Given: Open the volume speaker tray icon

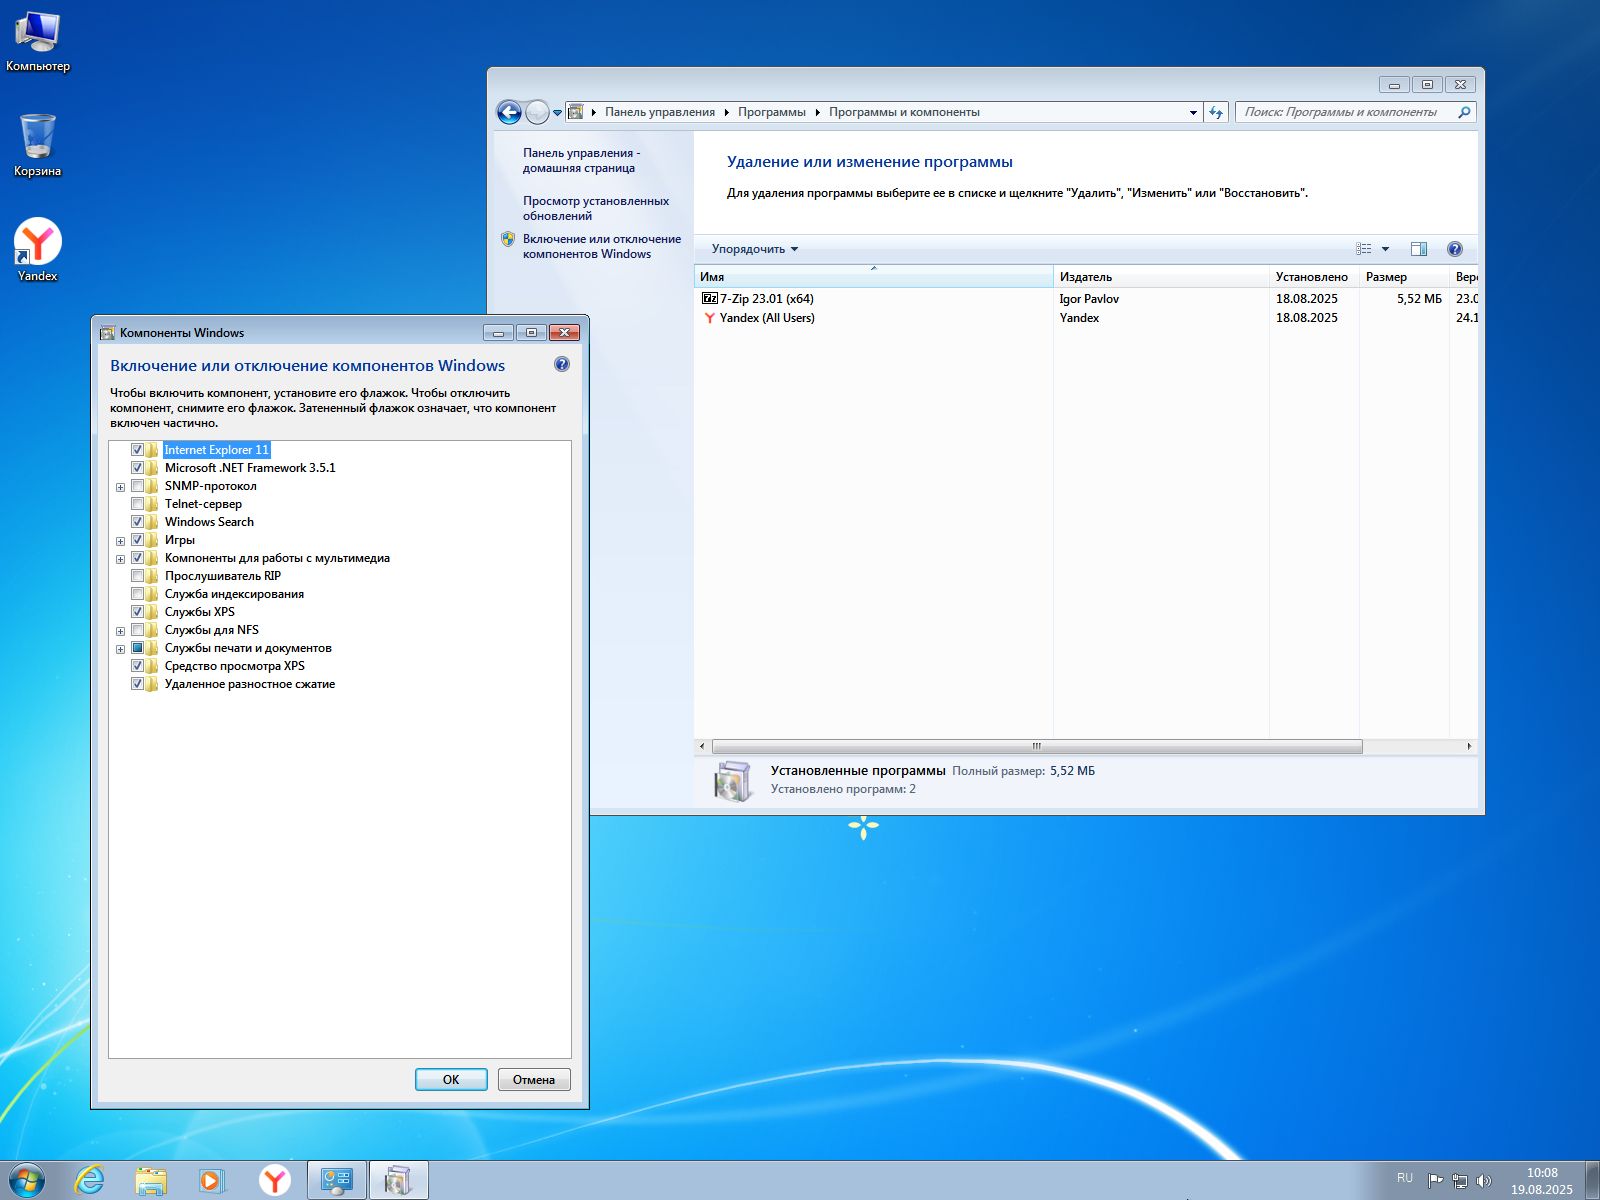Looking at the screenshot, I should click(1484, 1181).
